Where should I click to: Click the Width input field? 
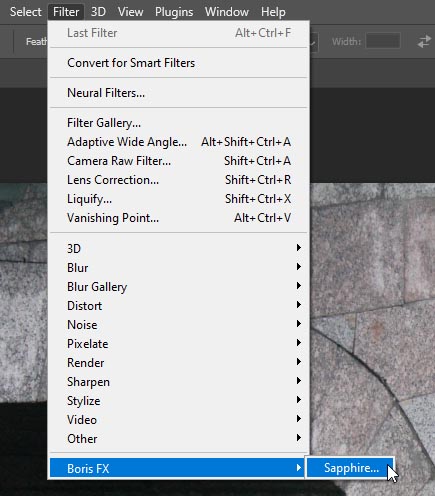pos(383,41)
